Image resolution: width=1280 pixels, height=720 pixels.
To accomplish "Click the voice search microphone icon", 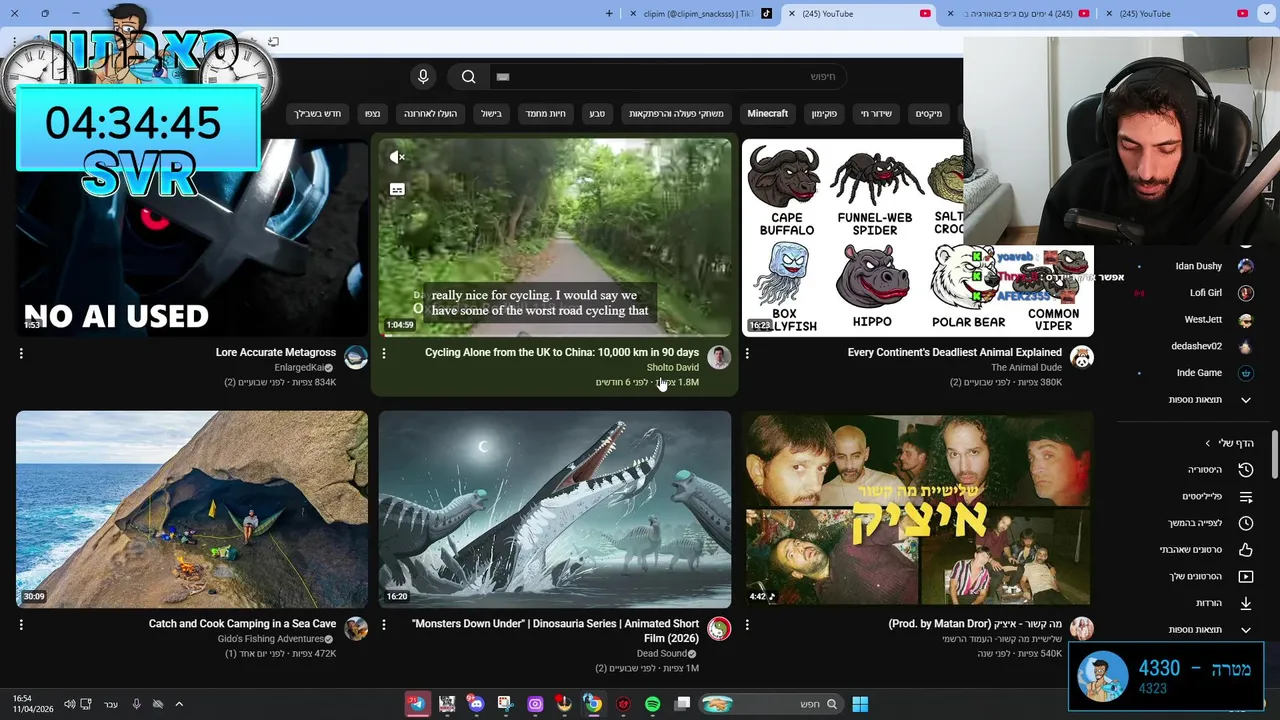I will pyautogui.click(x=423, y=77).
